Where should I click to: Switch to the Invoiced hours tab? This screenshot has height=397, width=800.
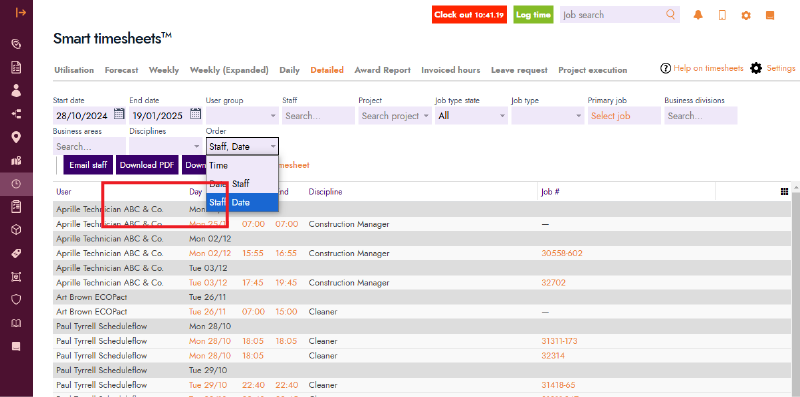tap(451, 70)
